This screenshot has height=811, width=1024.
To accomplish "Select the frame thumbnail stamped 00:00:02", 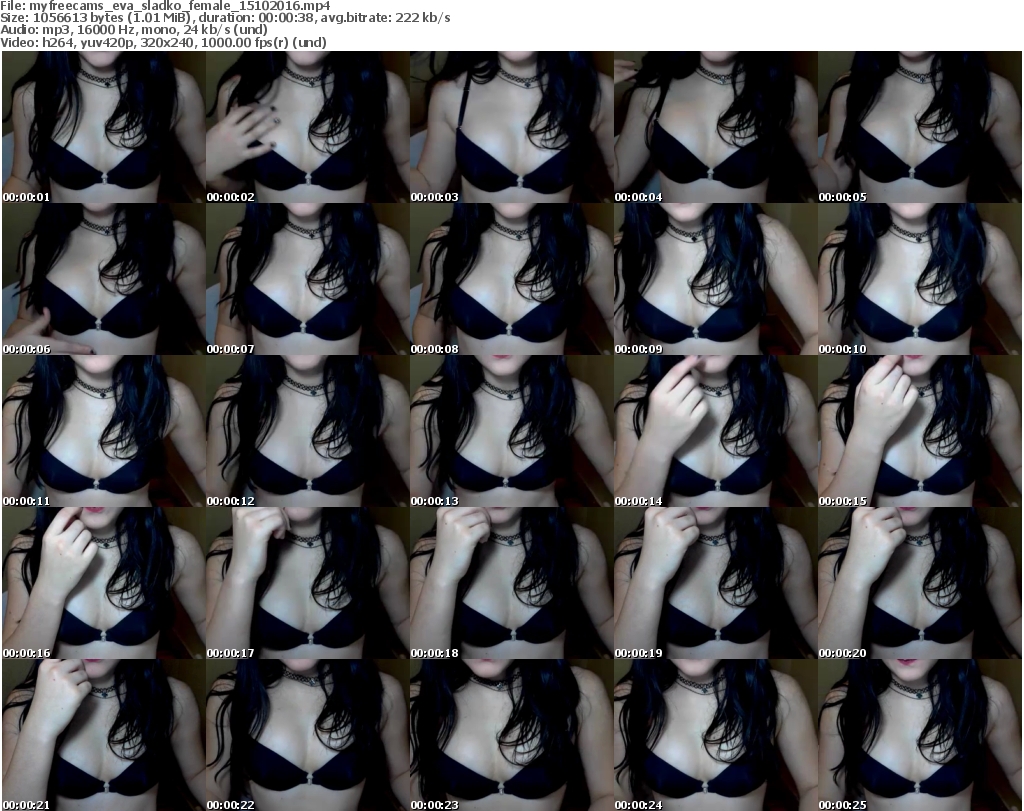I will 308,127.
